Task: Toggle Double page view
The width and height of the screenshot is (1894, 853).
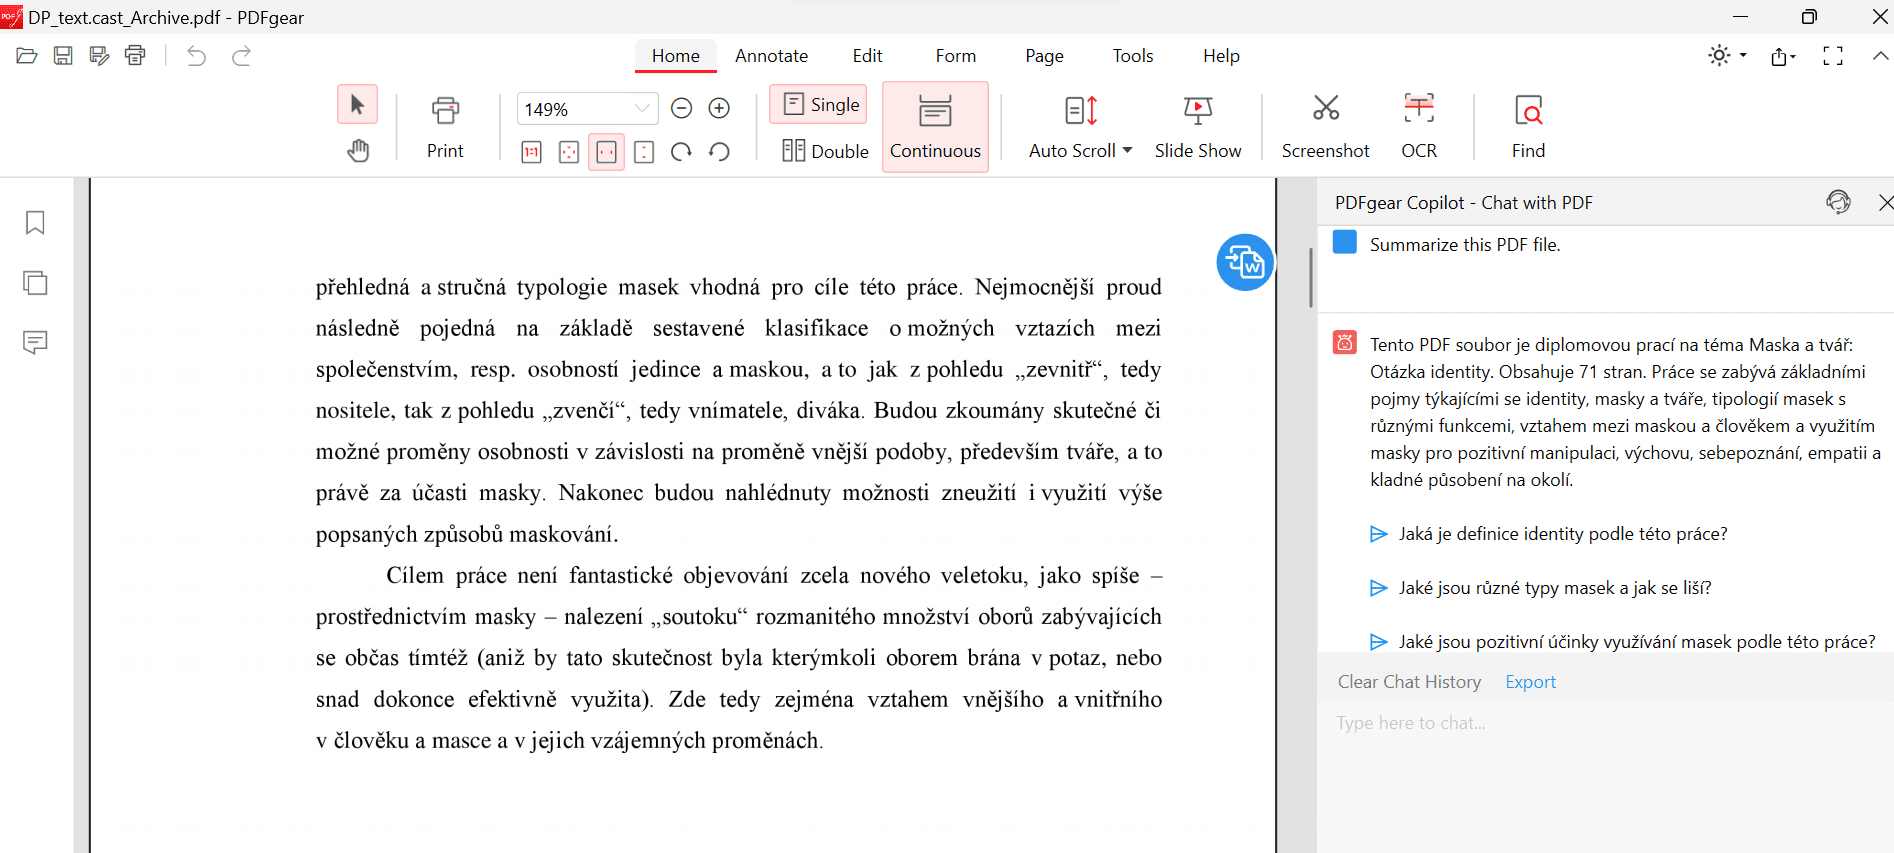Action: click(825, 151)
